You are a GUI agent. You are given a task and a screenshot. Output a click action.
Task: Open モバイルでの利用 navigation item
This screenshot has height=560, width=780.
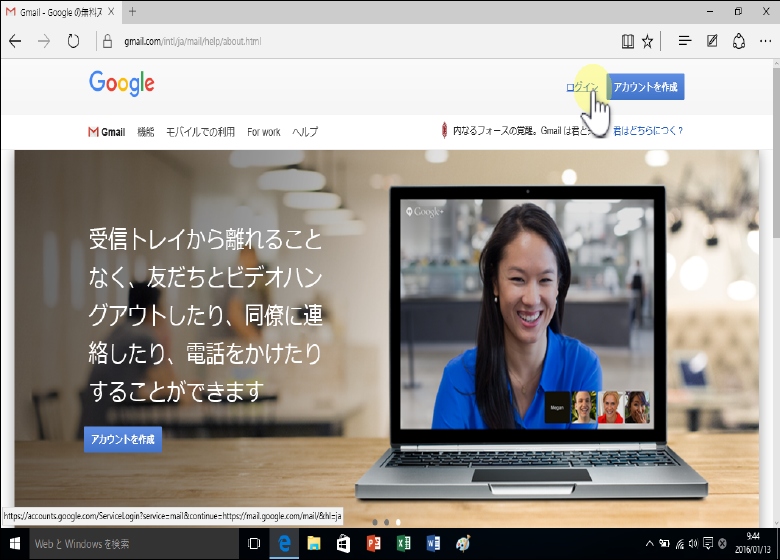(x=200, y=132)
